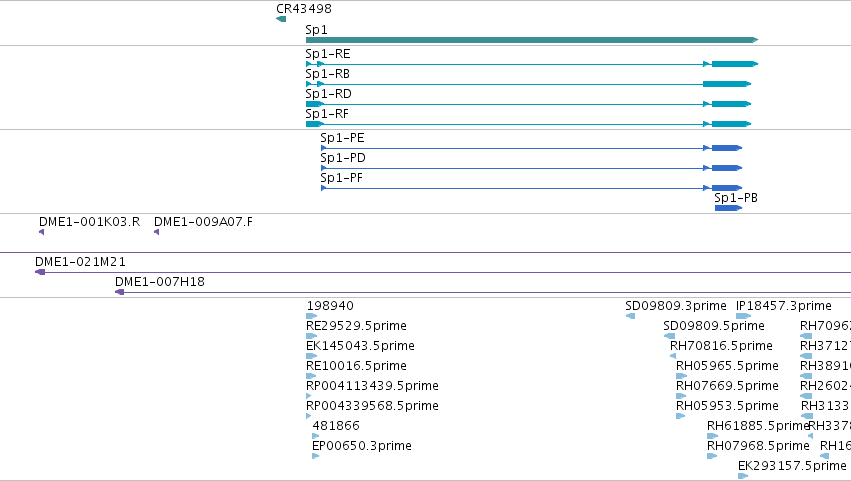Click the DME1-009A07.F label
Image resolution: width=851 pixels, height=481 pixels.
click(x=204, y=222)
